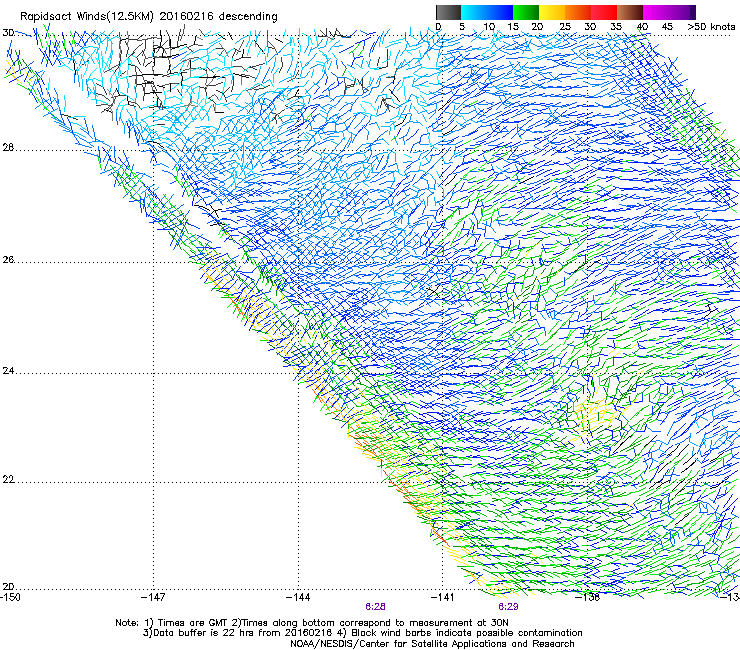The image size is (740, 650).
Task: Click the latitude label '26' on left axis
Action: 8,260
